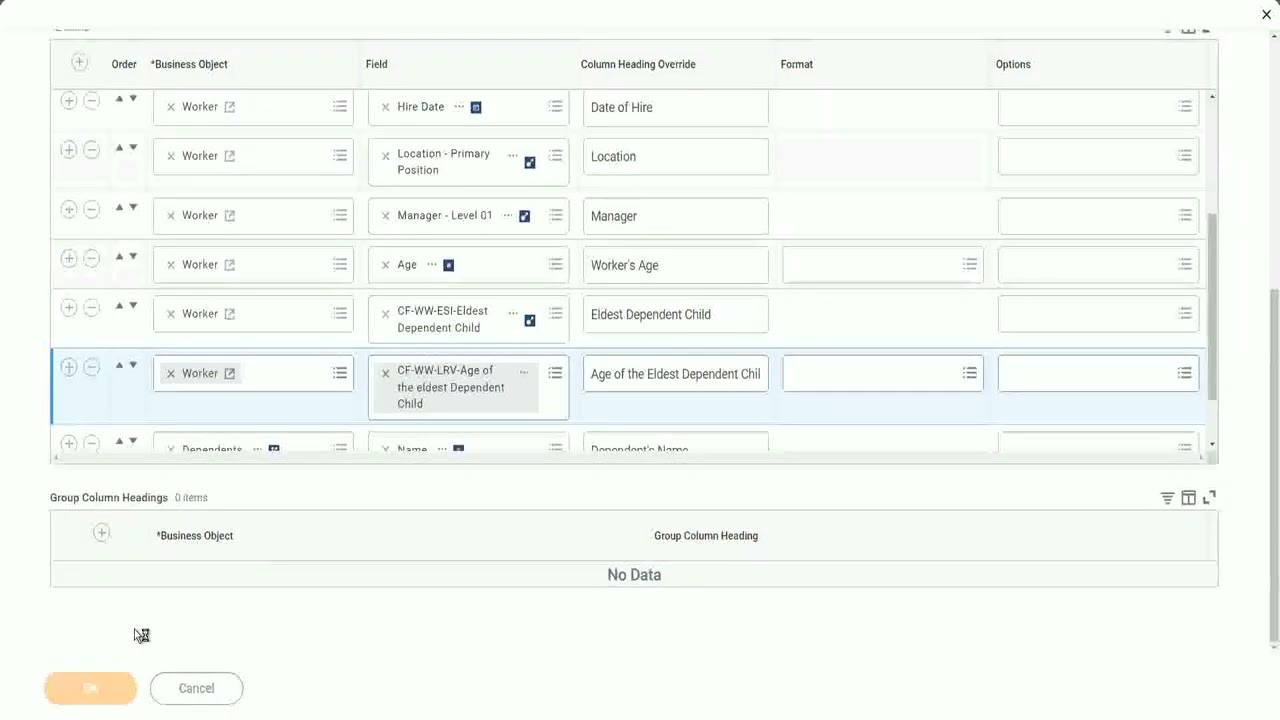Open Business Object prompt for Hire Date row
Screen dimensions: 1280x720
coord(340,106)
